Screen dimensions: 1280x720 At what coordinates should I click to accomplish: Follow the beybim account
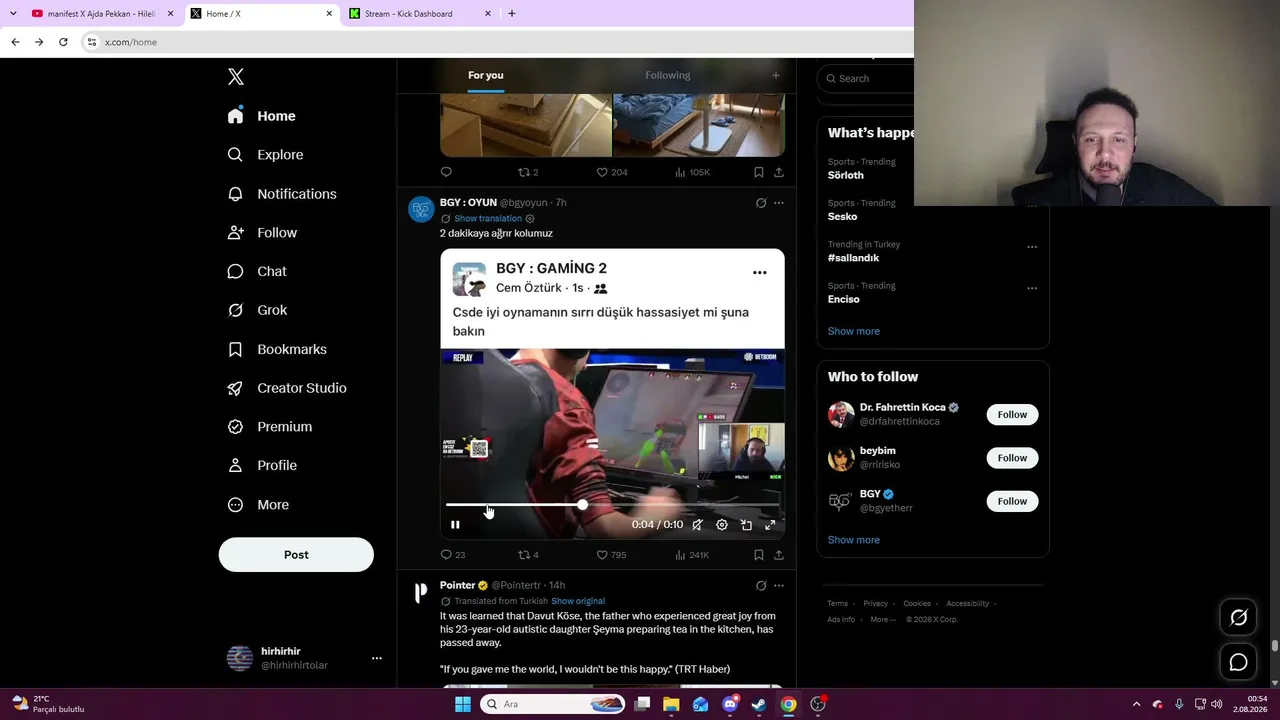click(x=1012, y=458)
